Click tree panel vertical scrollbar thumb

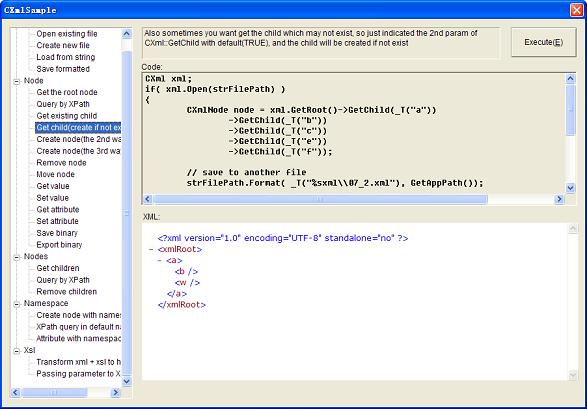(x=127, y=213)
